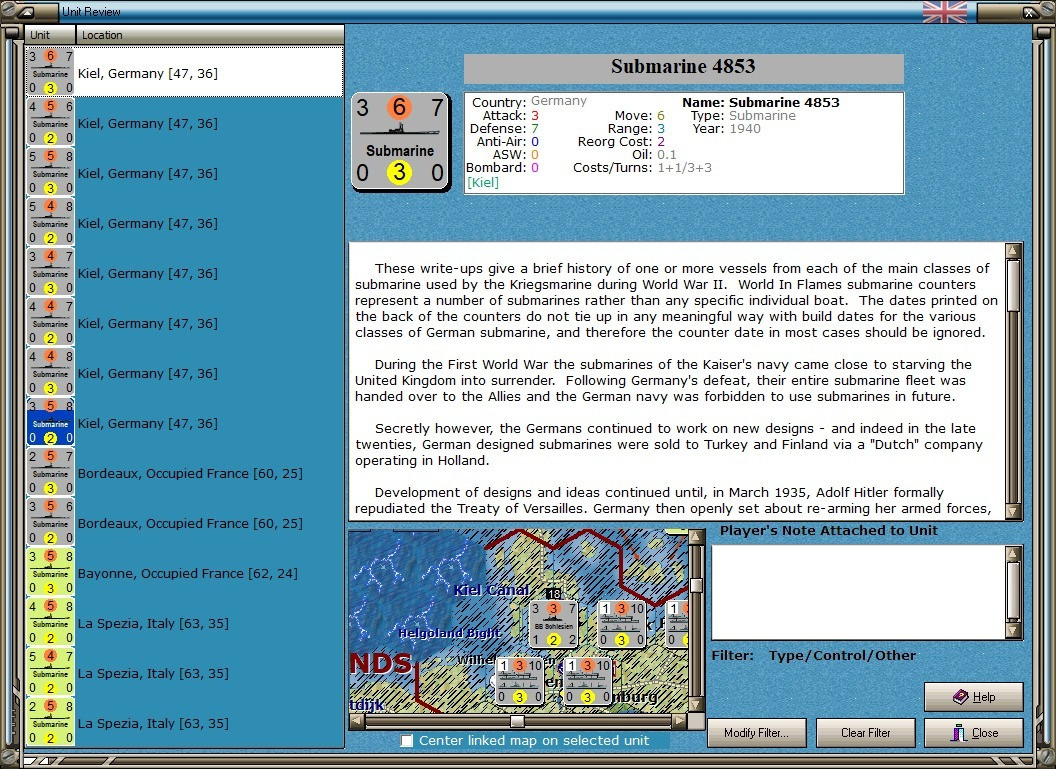Click the Kiel Canal label on the map
The width and height of the screenshot is (1056, 769).
click(x=491, y=591)
